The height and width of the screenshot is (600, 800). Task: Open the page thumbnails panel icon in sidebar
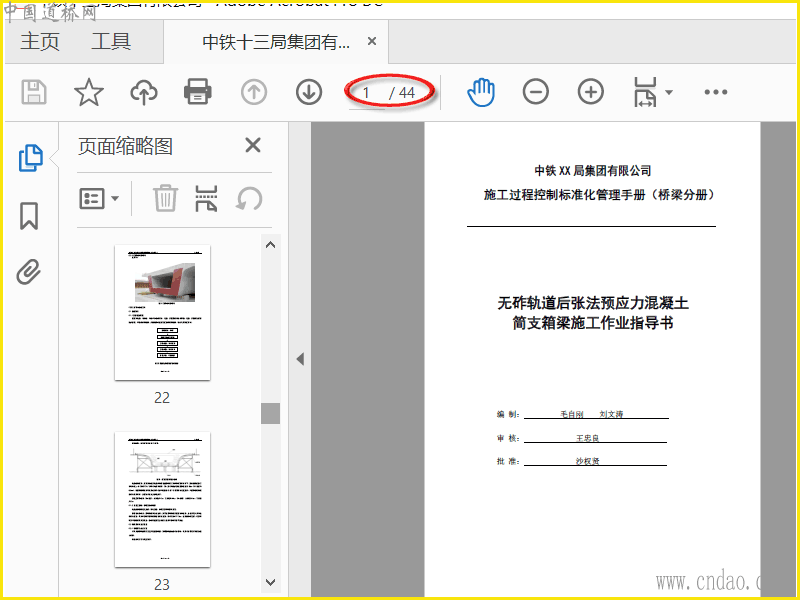[x=30, y=158]
